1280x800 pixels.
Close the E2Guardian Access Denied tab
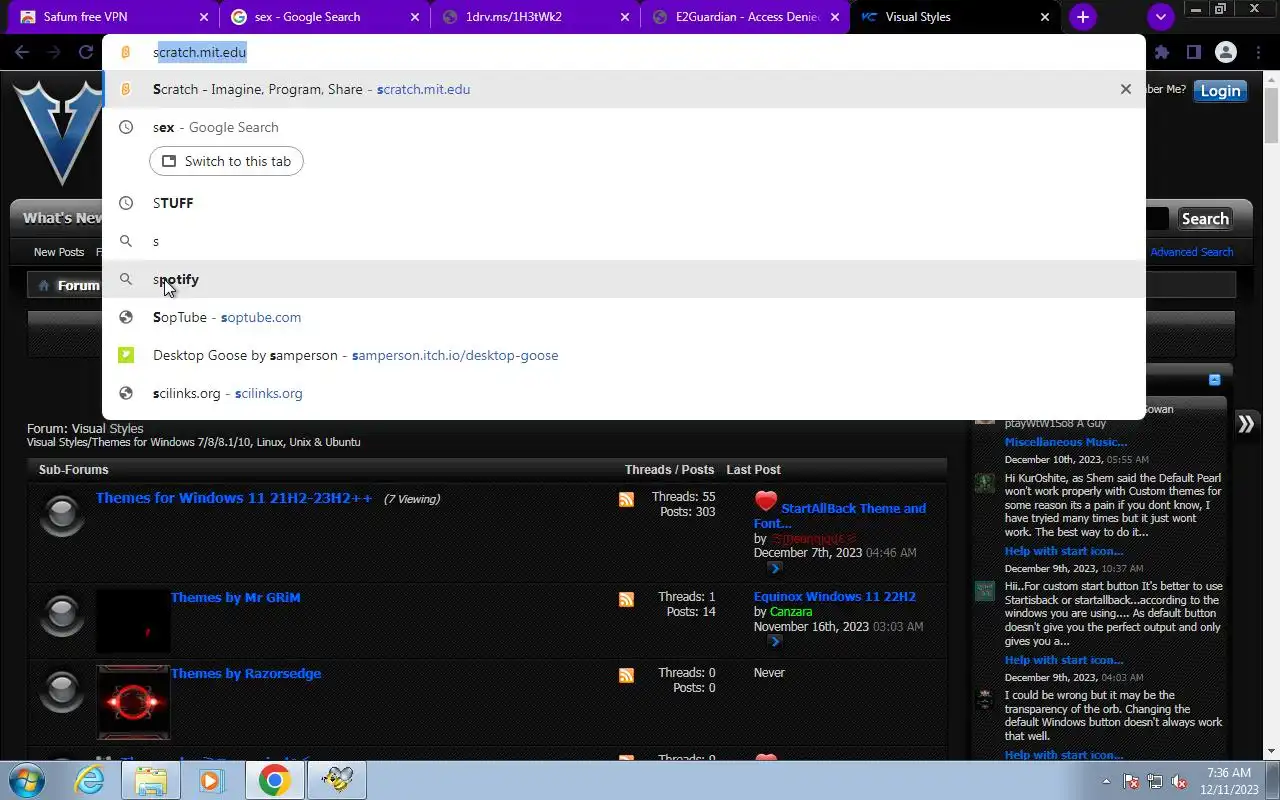coord(835,17)
